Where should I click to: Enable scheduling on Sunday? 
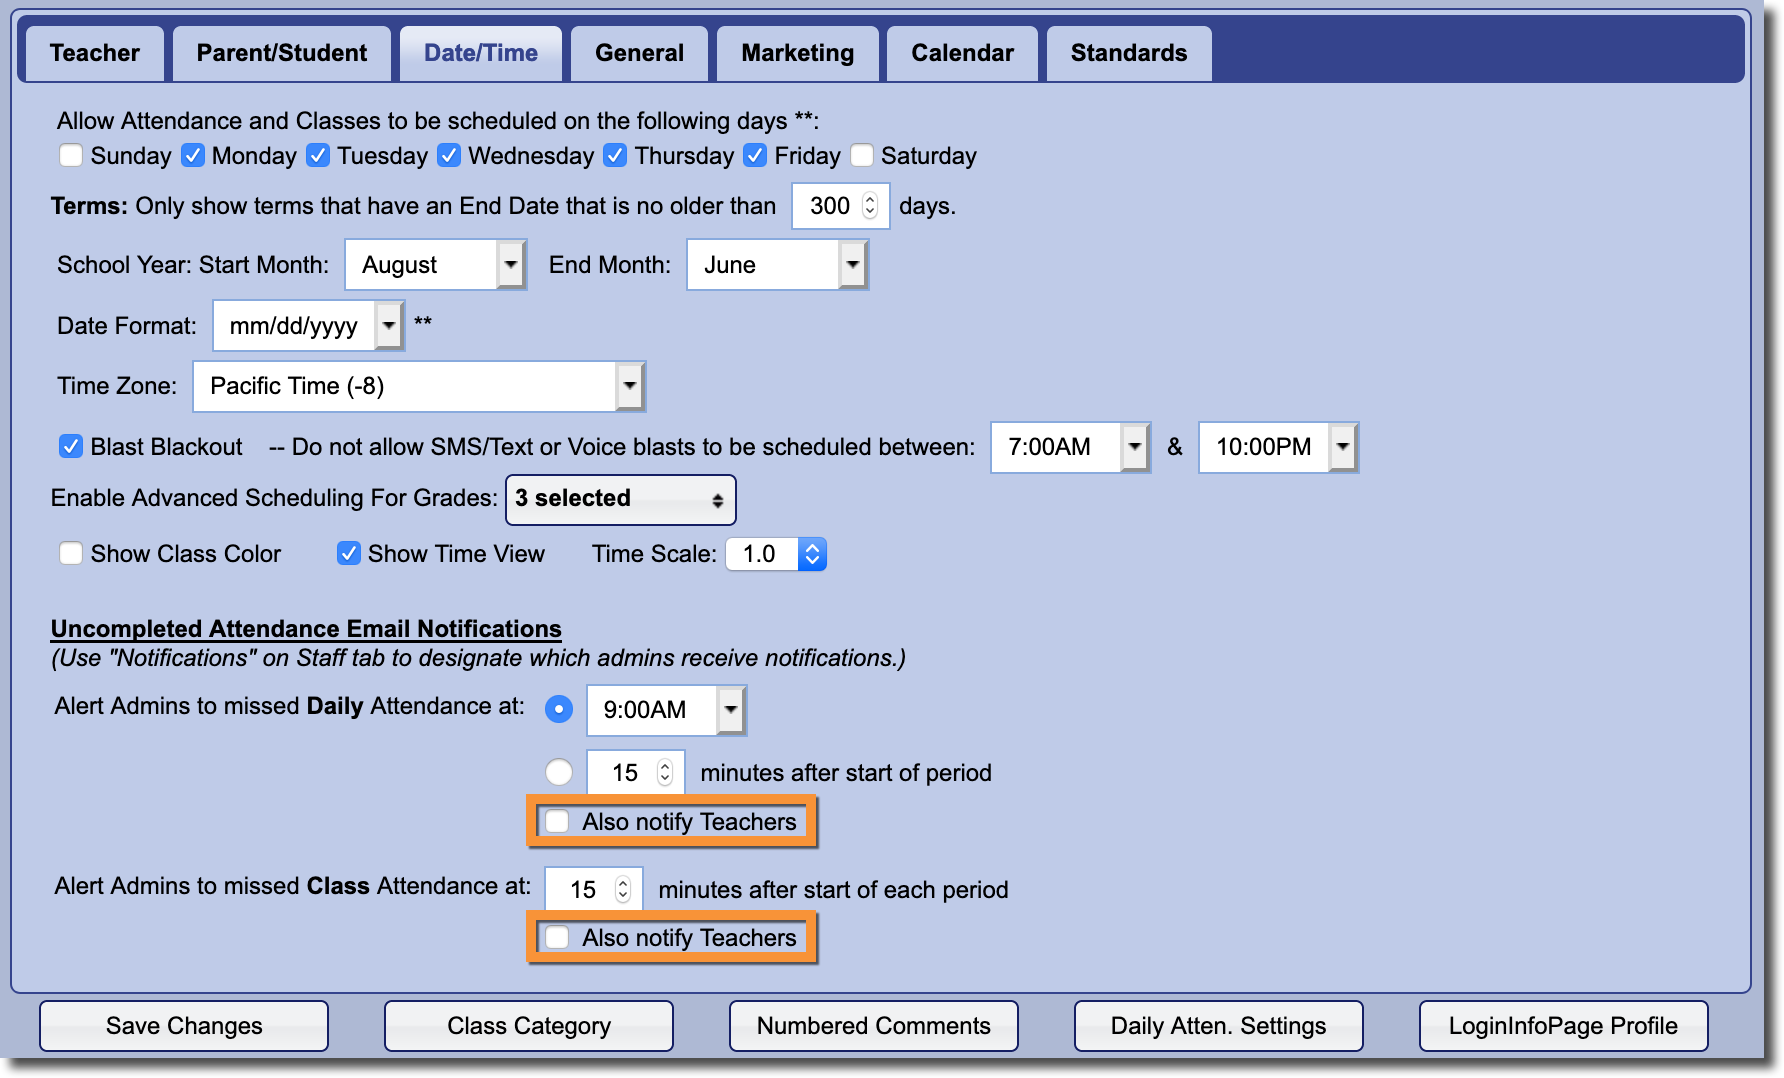[x=71, y=156]
